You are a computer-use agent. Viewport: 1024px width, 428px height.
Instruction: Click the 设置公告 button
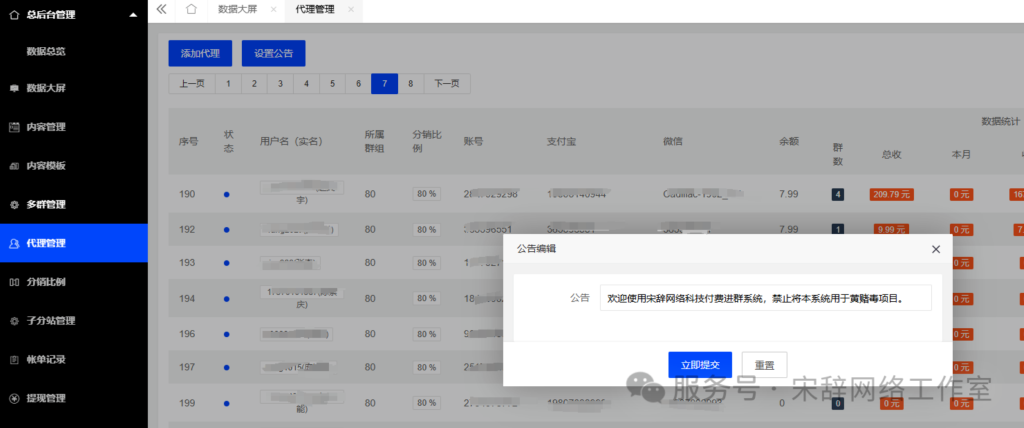[x=274, y=54]
